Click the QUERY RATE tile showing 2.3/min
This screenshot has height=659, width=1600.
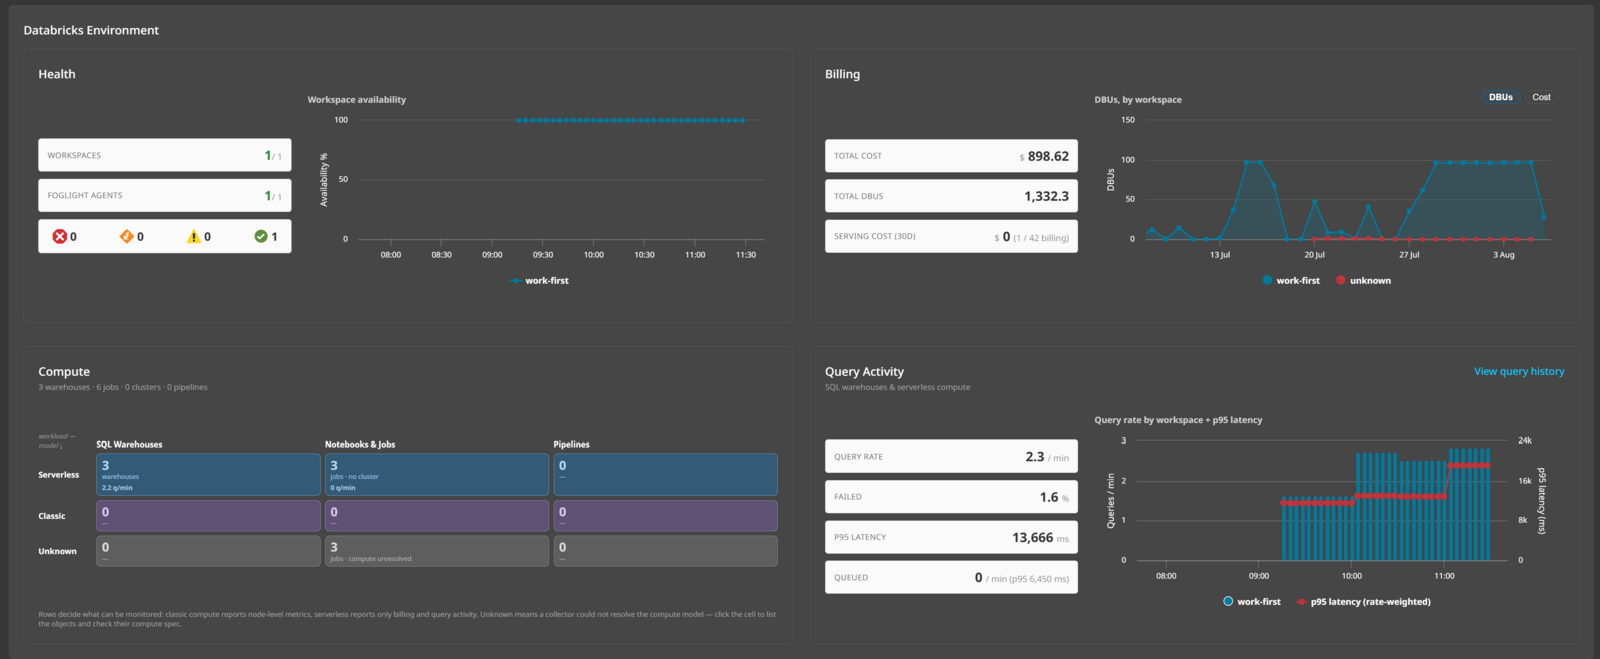point(951,457)
